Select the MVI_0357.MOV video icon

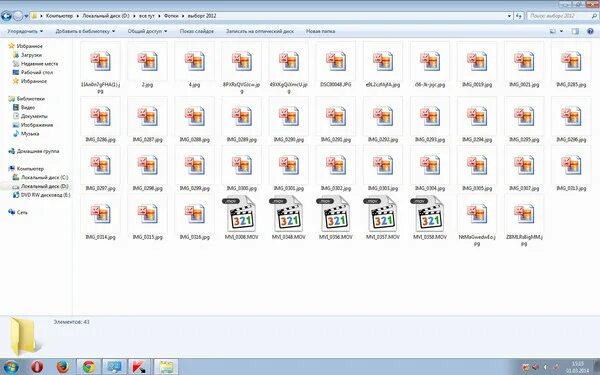click(382, 214)
